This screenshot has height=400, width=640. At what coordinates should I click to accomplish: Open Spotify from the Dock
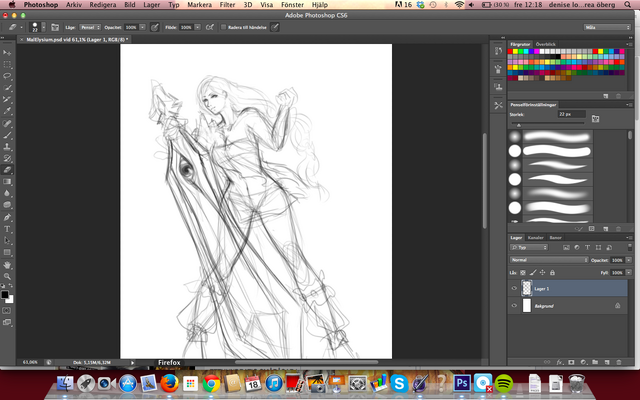pyautogui.click(x=504, y=383)
